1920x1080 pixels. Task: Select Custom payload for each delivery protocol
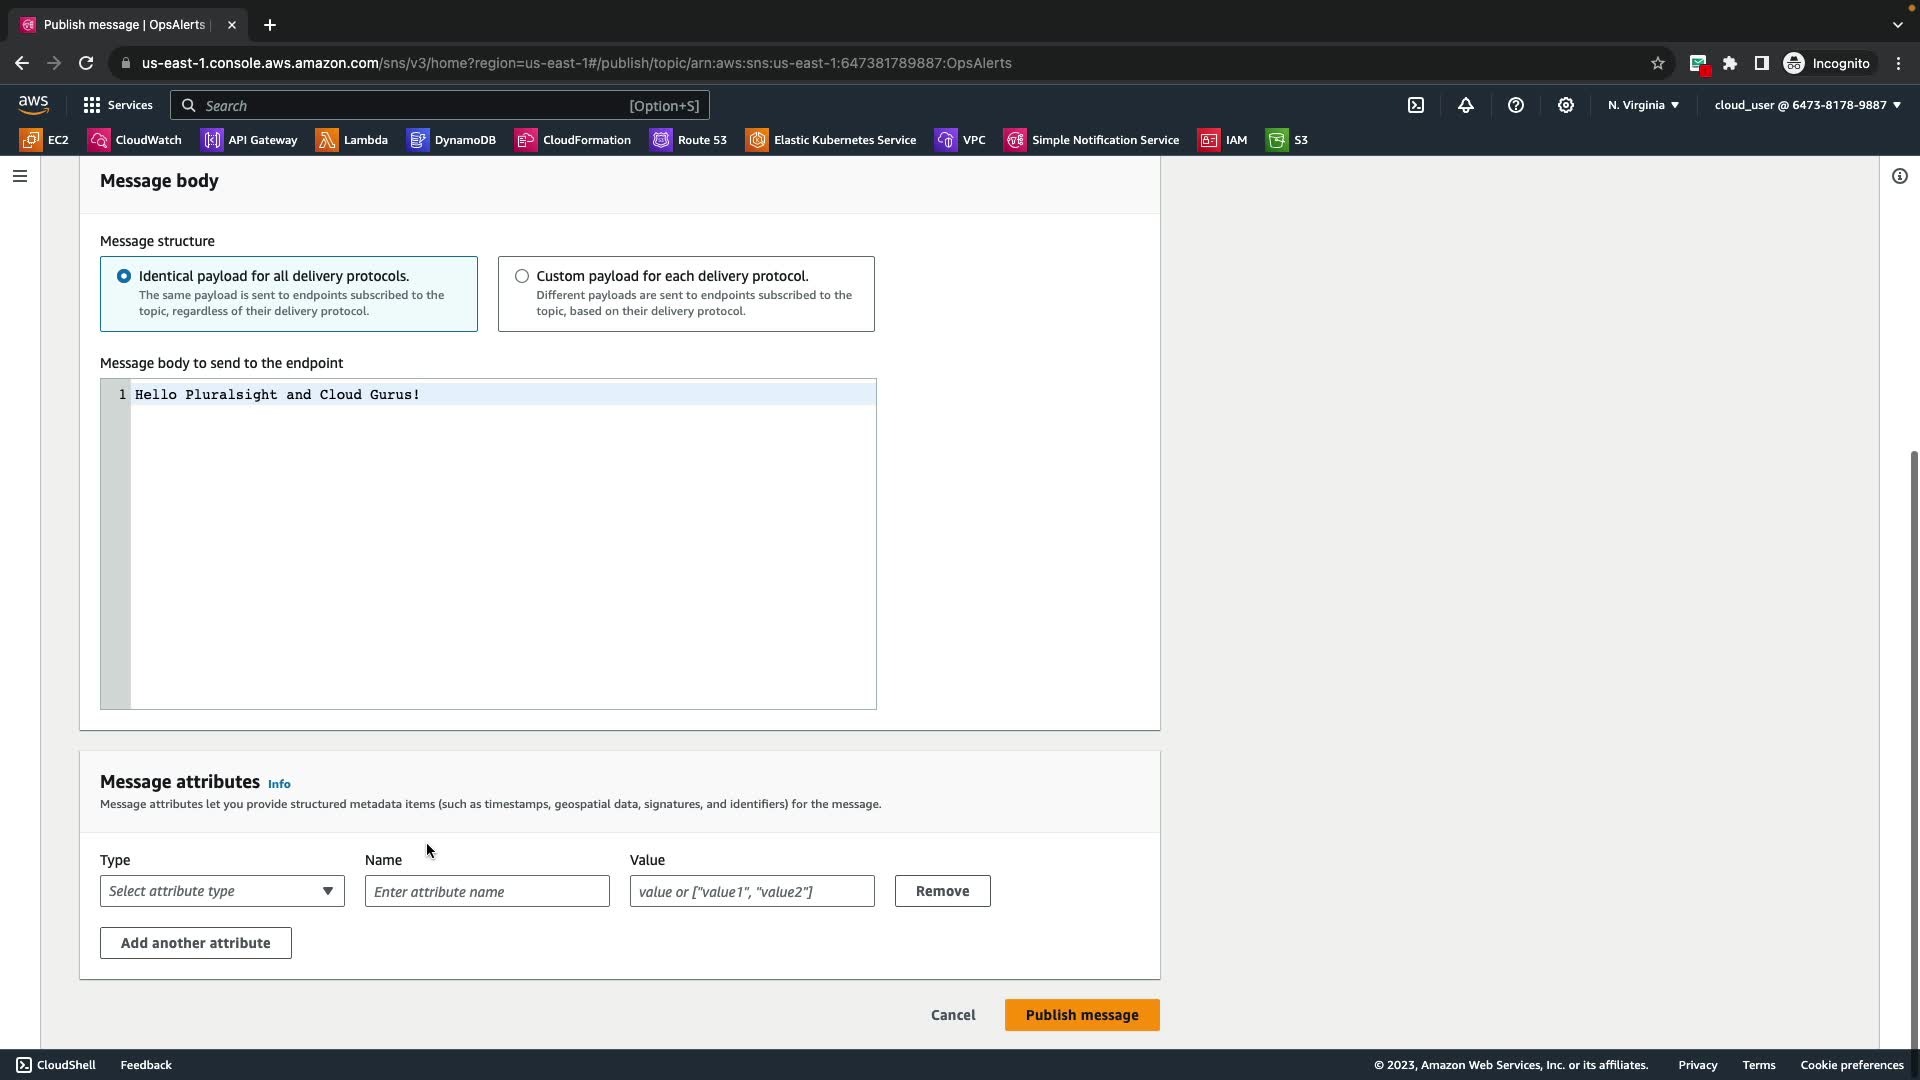pos(522,276)
